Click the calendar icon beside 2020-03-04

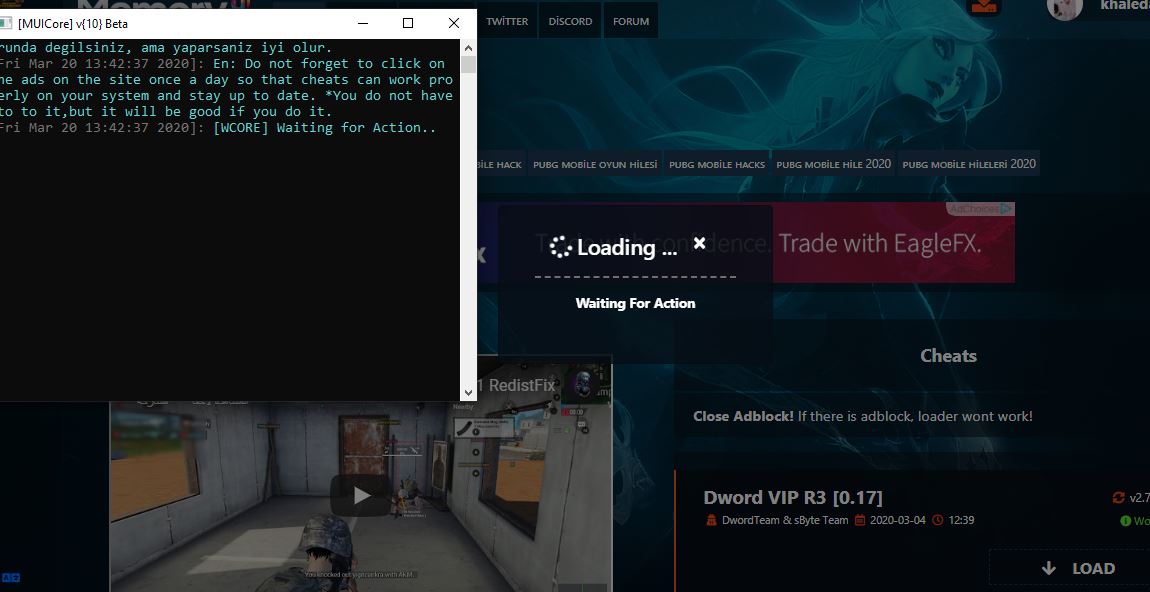[860, 520]
